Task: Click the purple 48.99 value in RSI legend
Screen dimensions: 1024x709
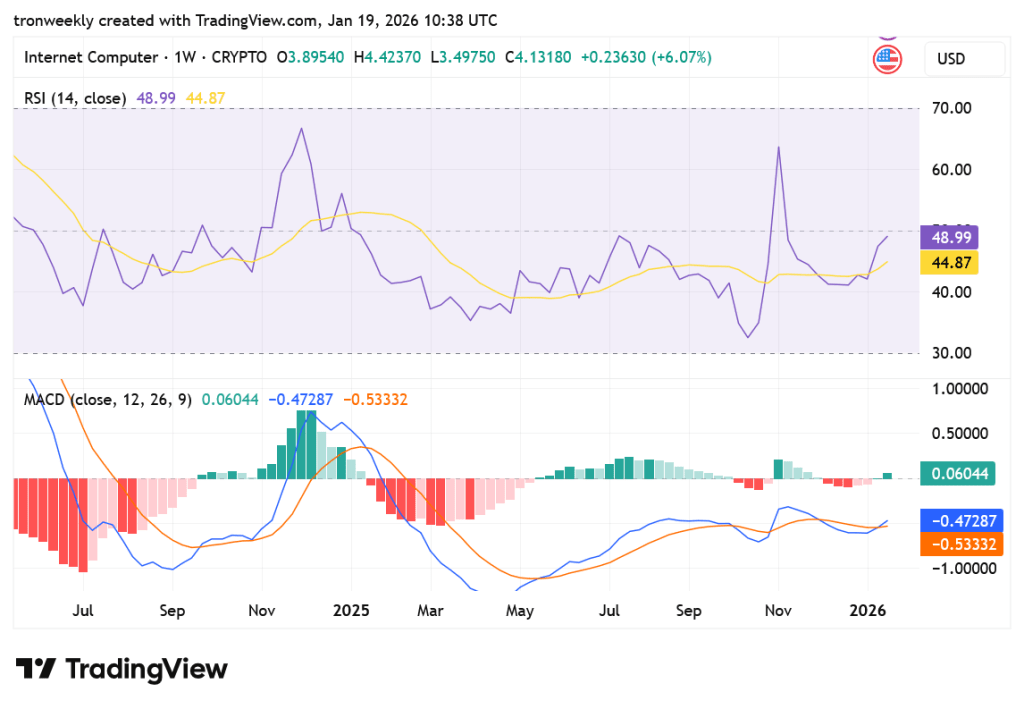Action: [x=156, y=99]
